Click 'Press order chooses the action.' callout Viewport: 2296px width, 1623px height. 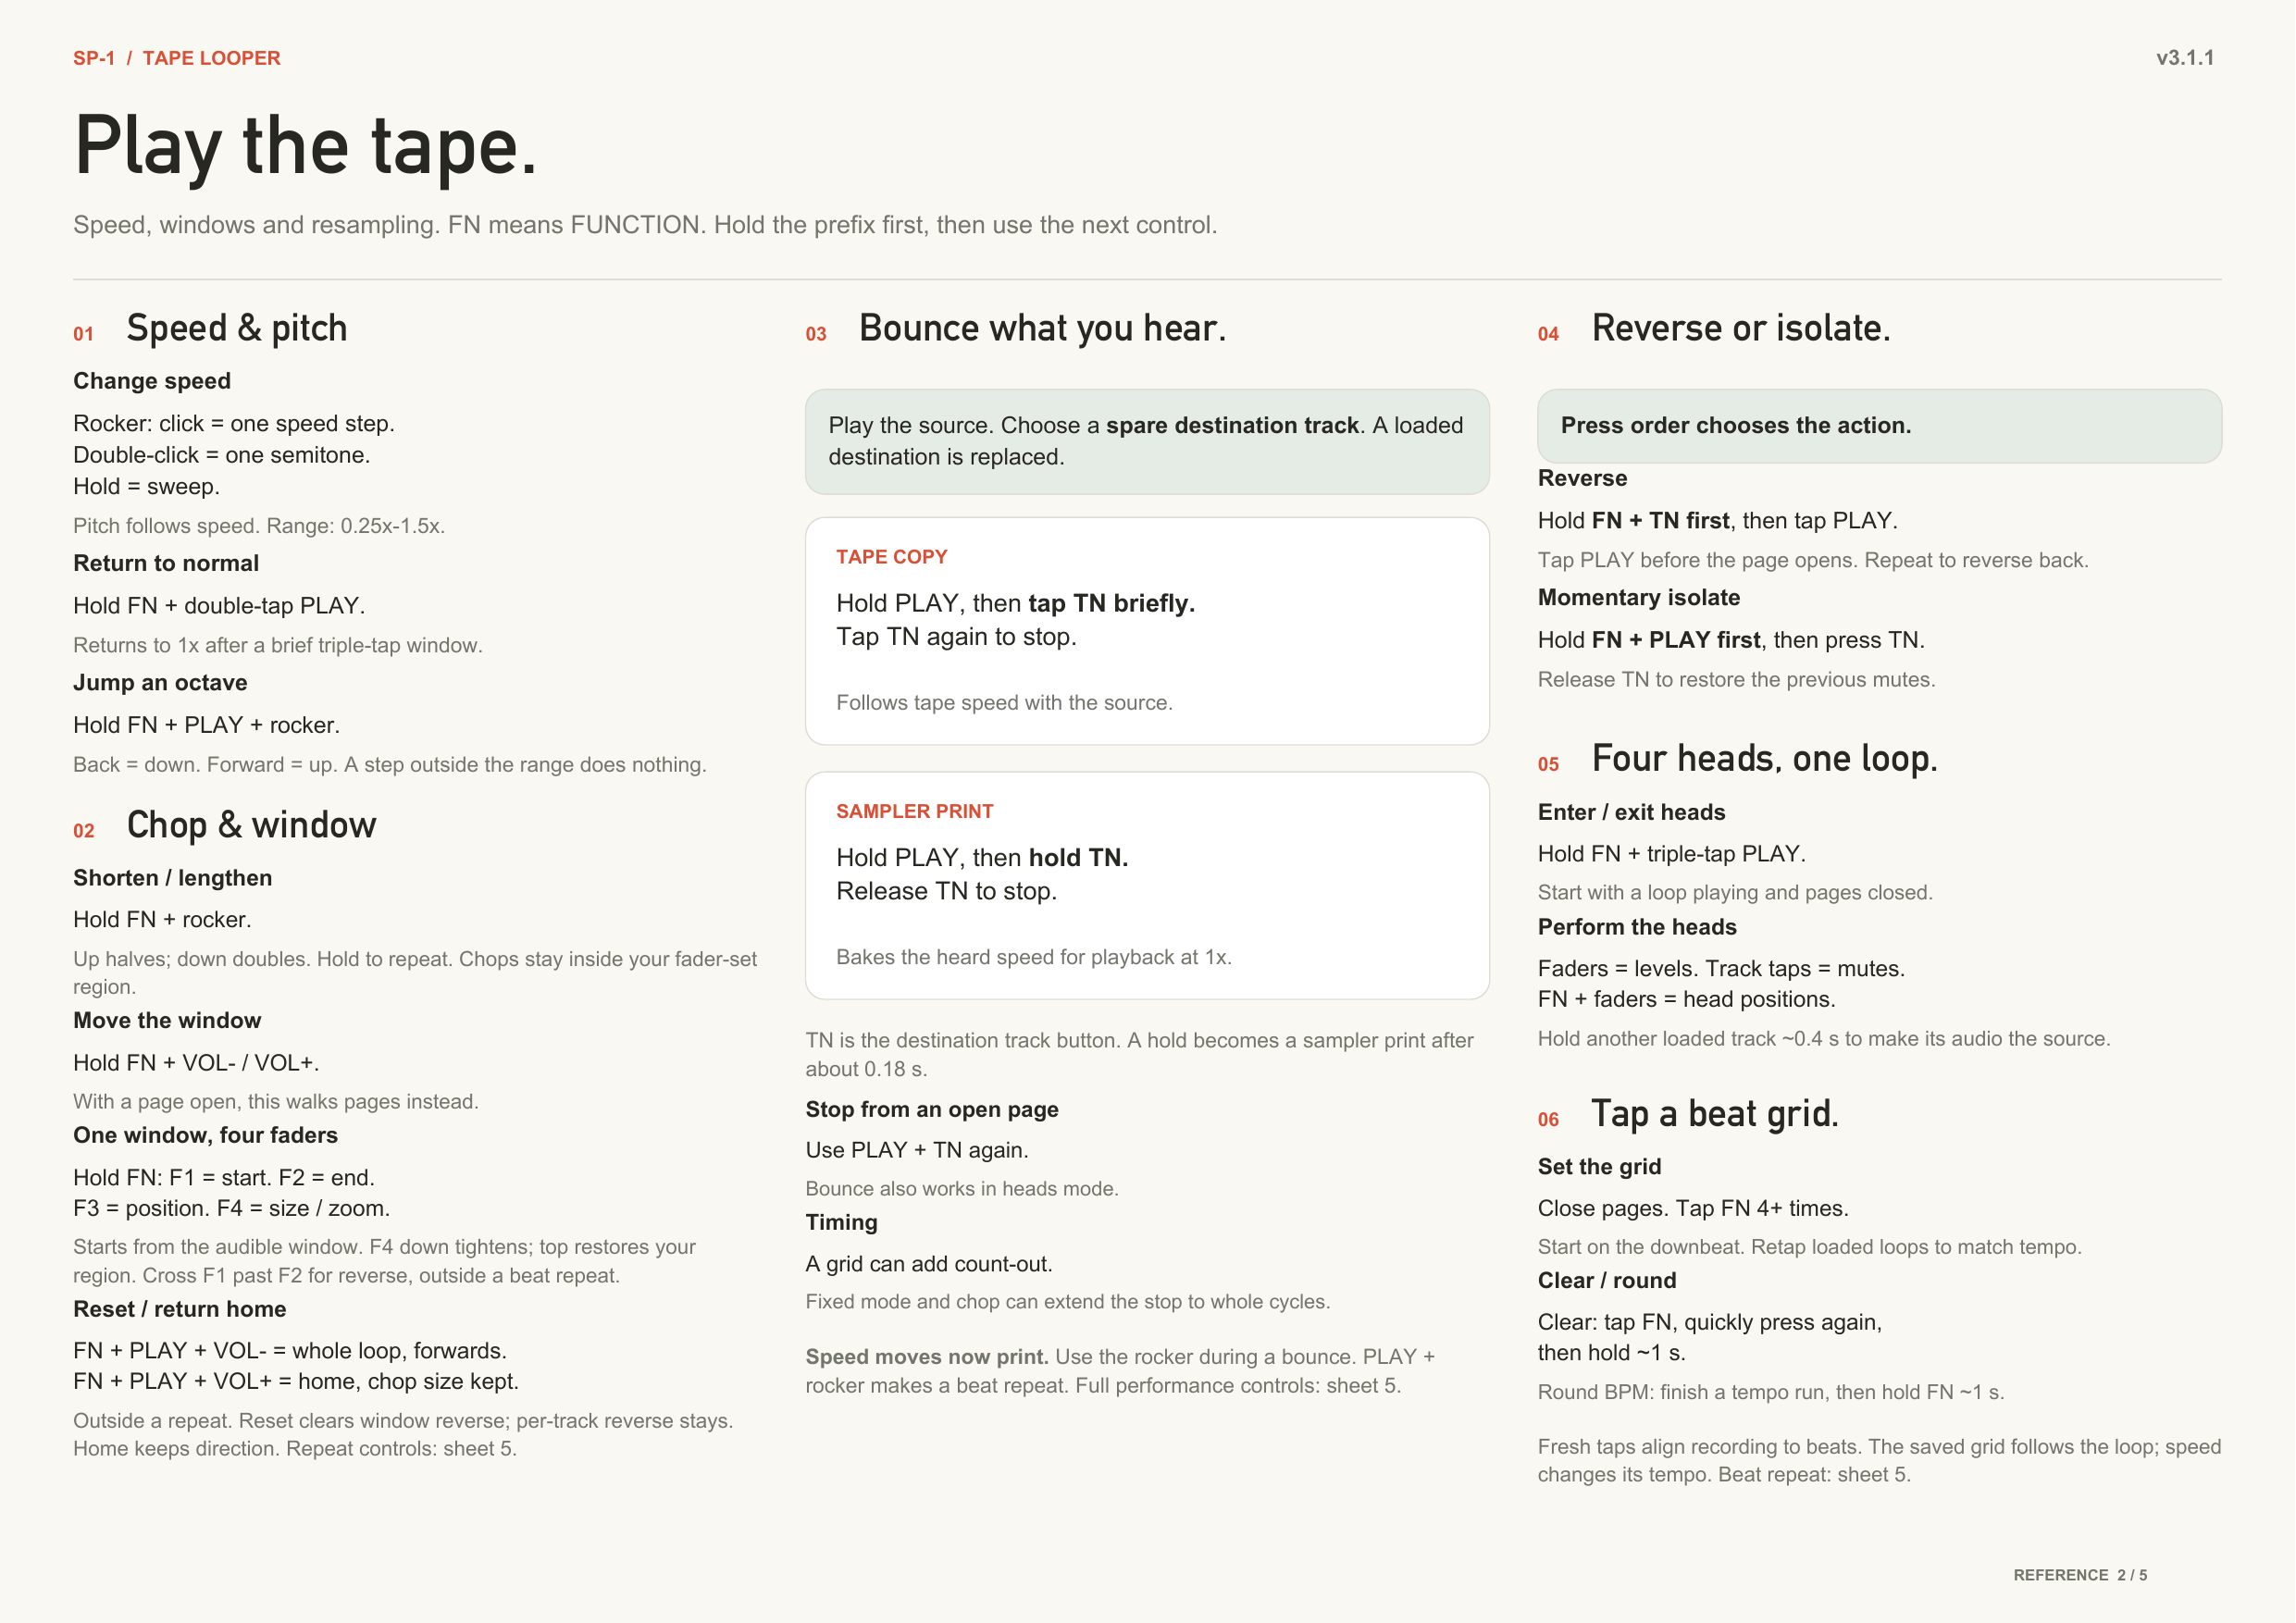coord(1879,426)
